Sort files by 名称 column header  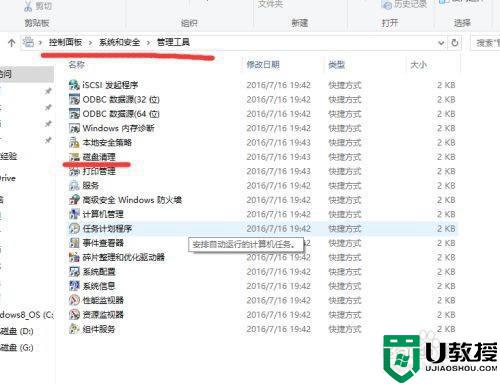click(x=77, y=65)
